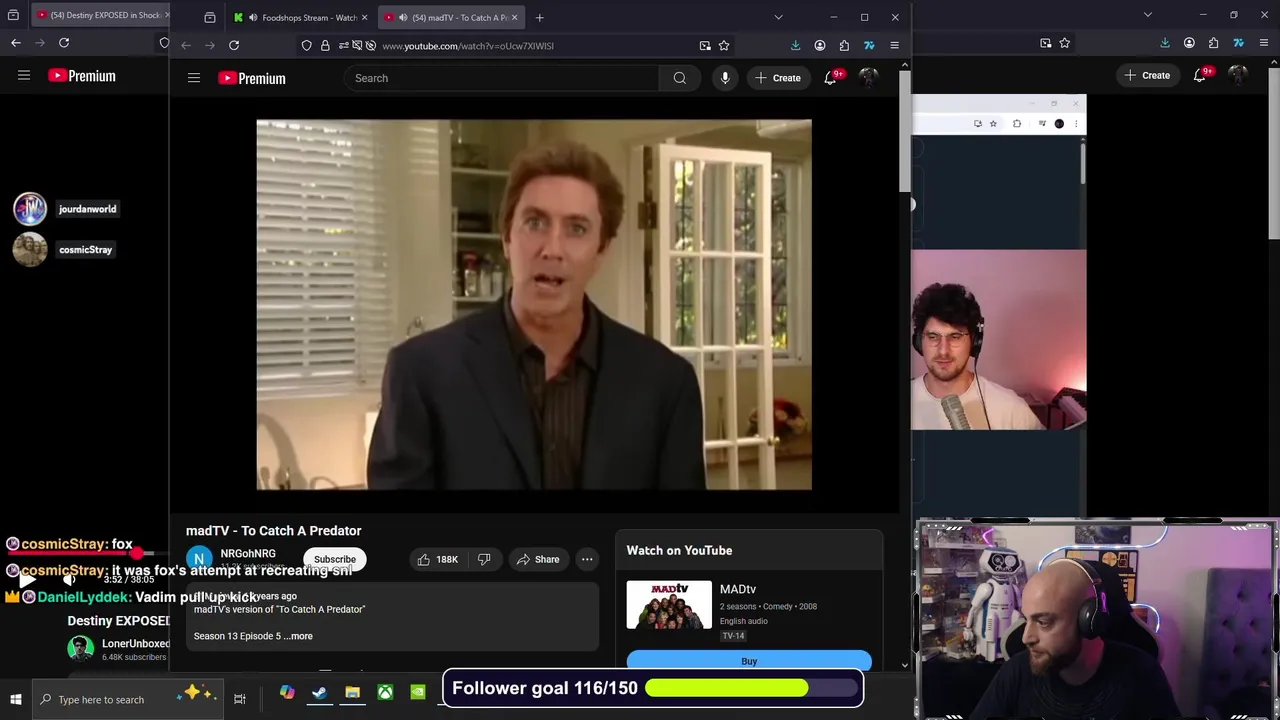Click the YouTube search magnifier button
The image size is (1280, 720).
(679, 78)
